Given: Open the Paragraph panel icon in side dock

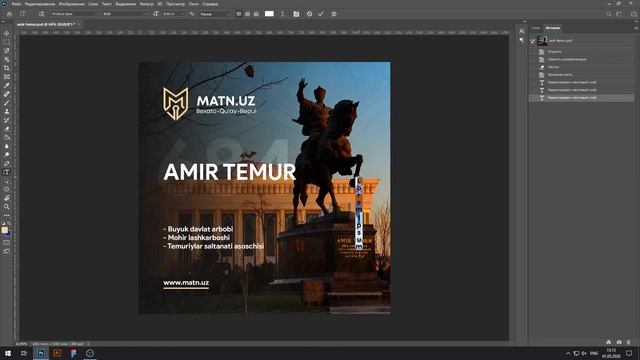Looking at the screenshot, I should (x=522, y=40).
